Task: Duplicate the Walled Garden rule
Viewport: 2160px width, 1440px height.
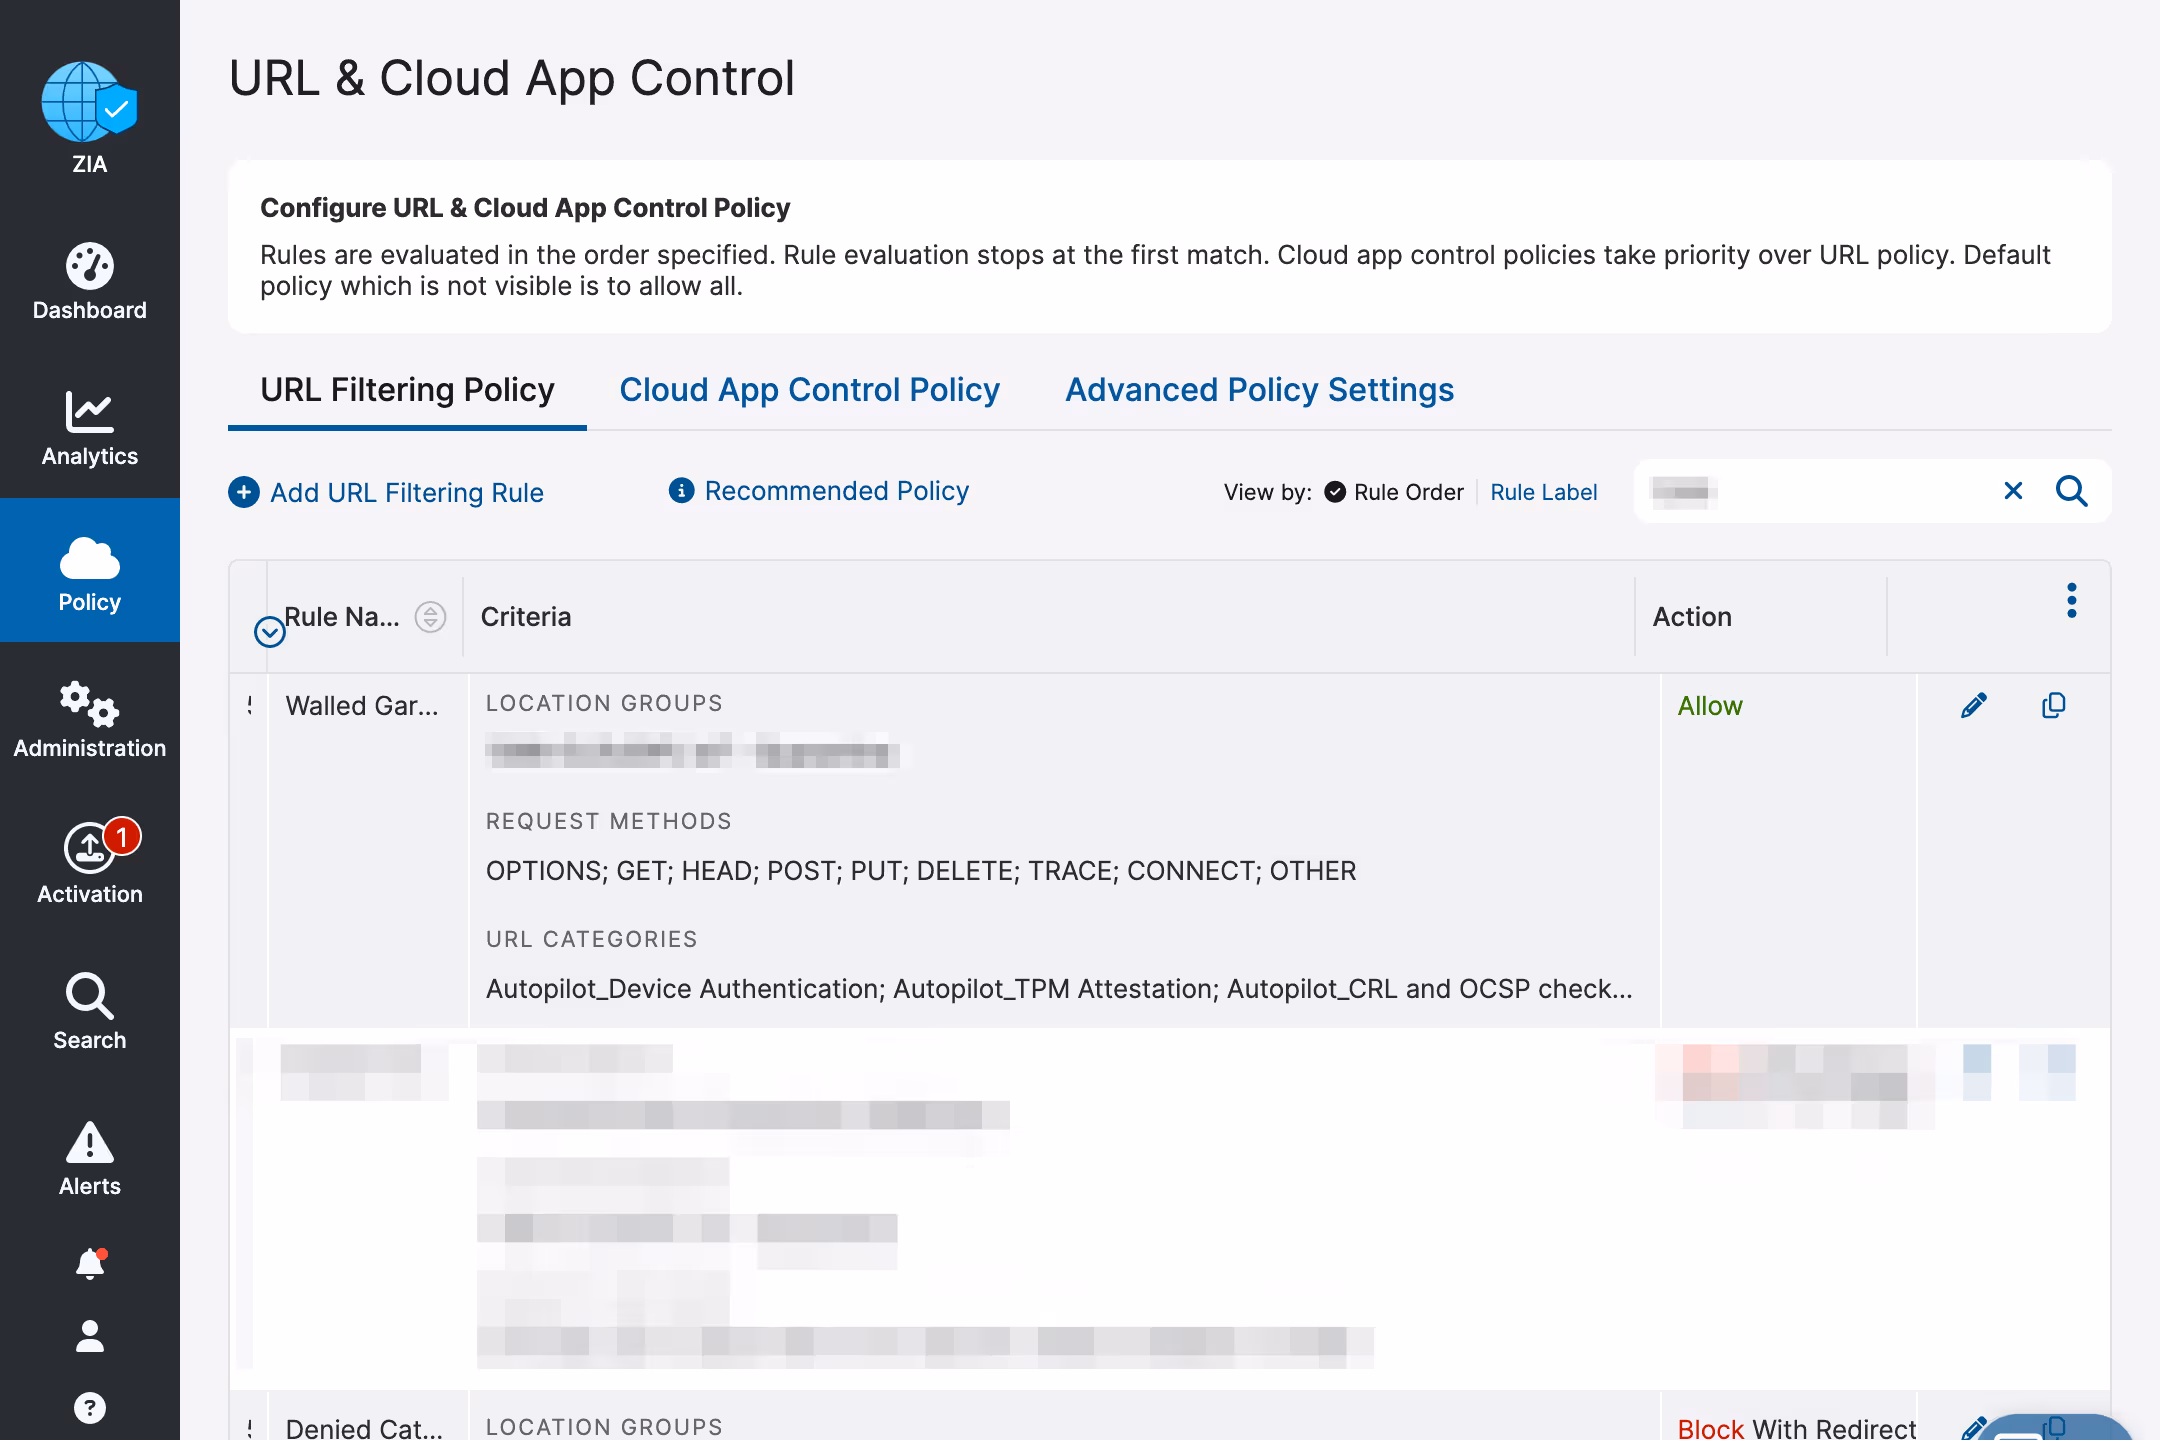Action: [2053, 706]
